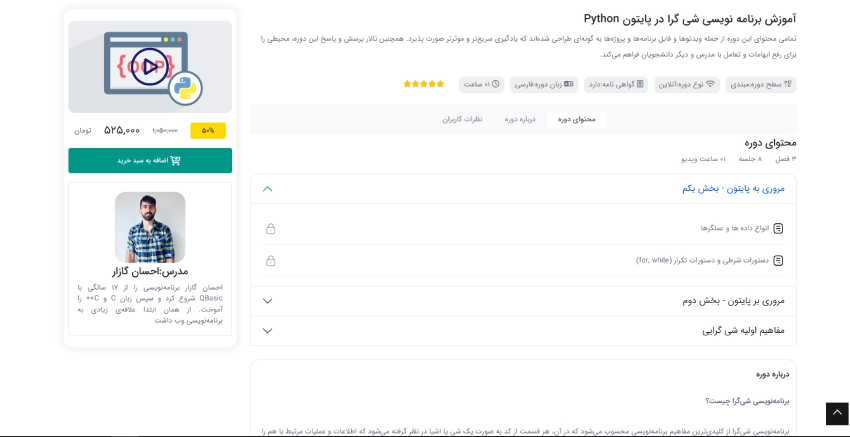Click the struck-through original price

tap(165, 131)
